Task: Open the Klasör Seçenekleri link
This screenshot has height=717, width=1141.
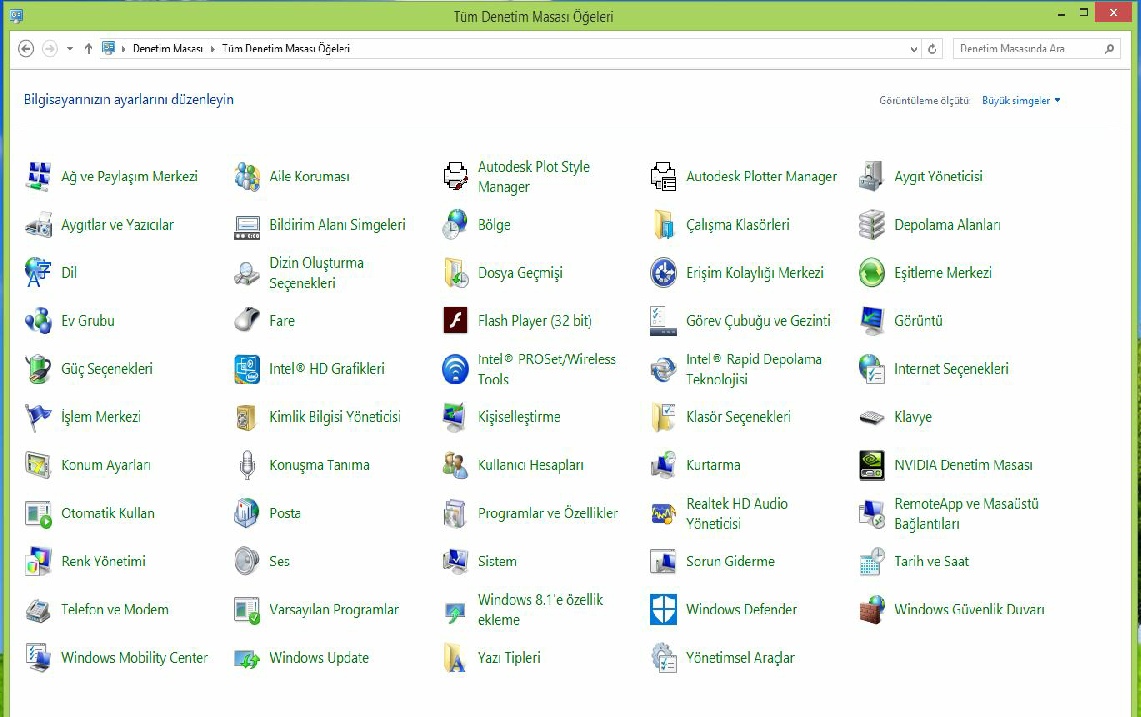Action: point(738,417)
